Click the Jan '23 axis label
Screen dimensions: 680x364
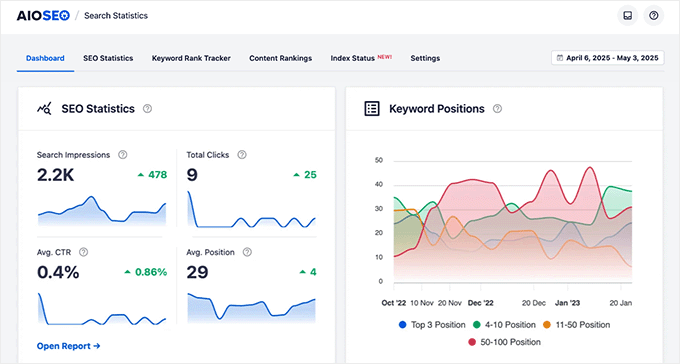[x=567, y=303]
